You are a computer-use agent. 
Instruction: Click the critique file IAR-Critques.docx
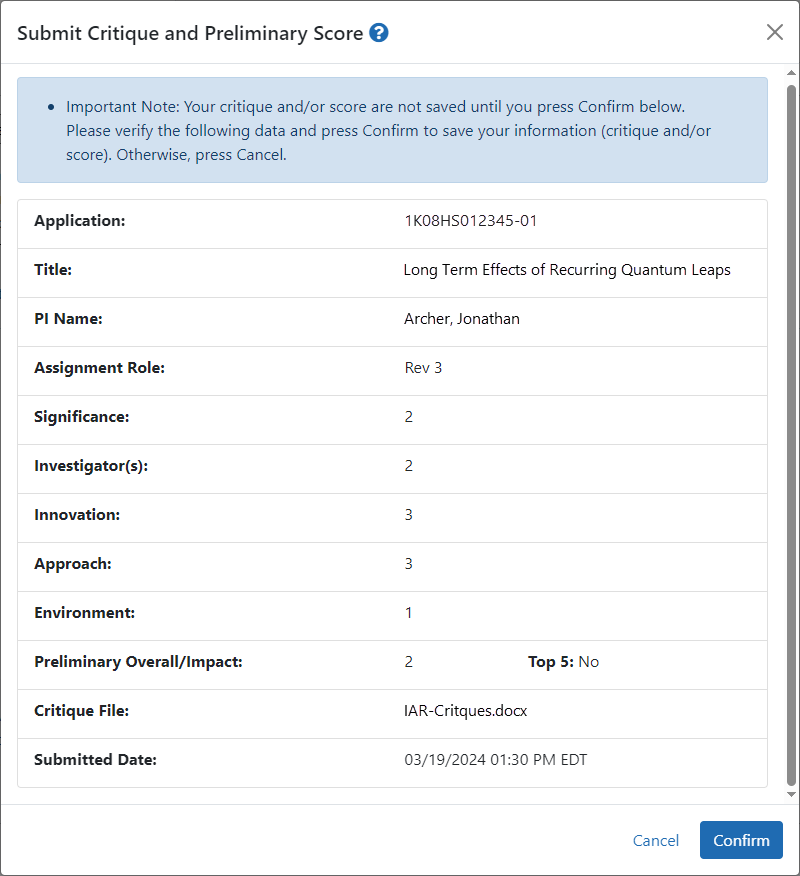(x=465, y=711)
